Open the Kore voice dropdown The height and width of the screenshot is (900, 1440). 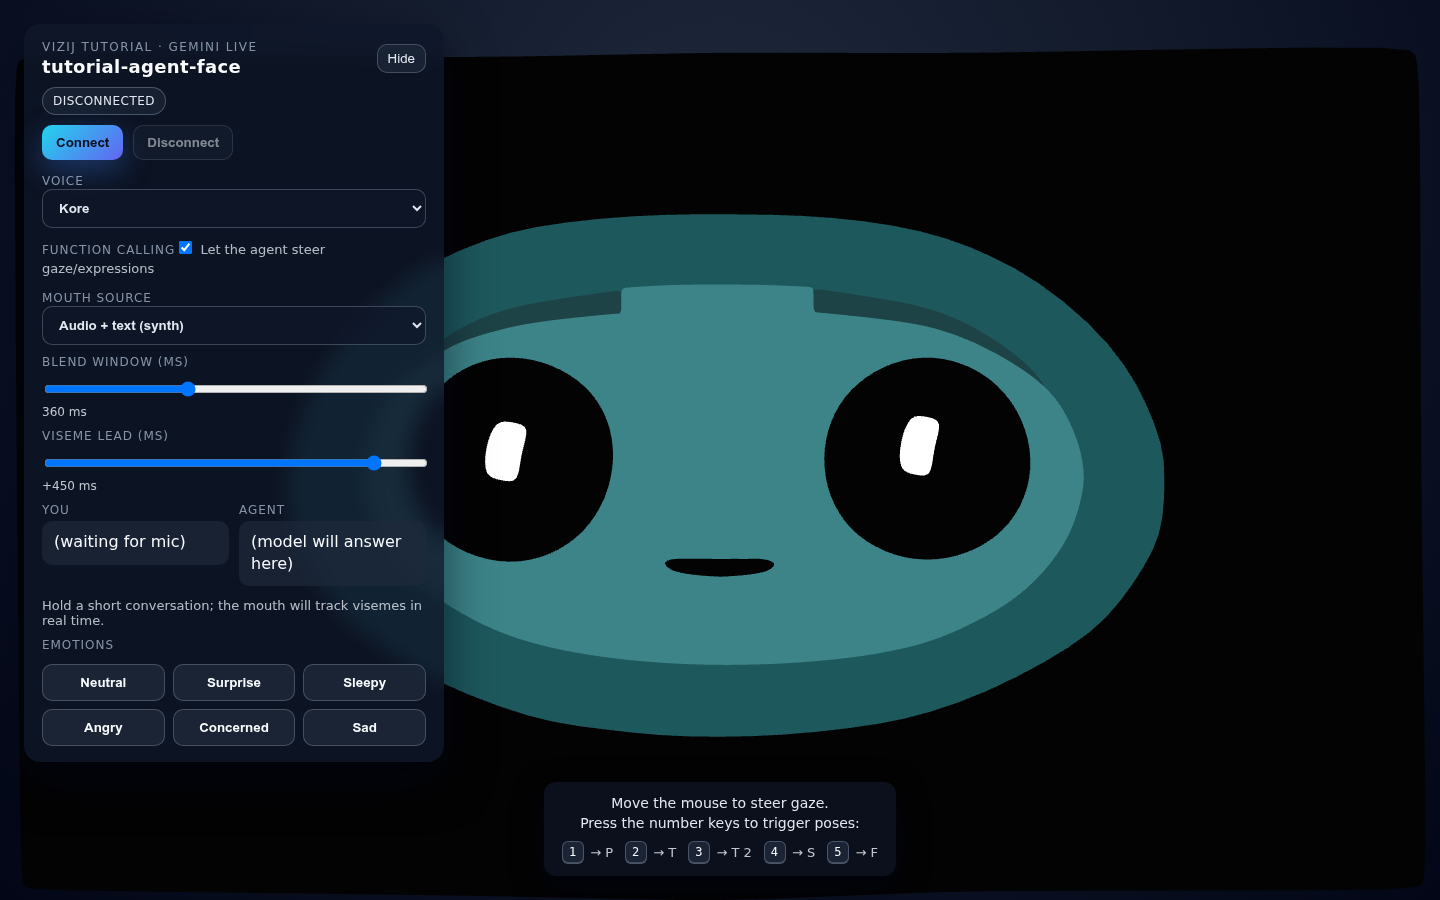[234, 209]
